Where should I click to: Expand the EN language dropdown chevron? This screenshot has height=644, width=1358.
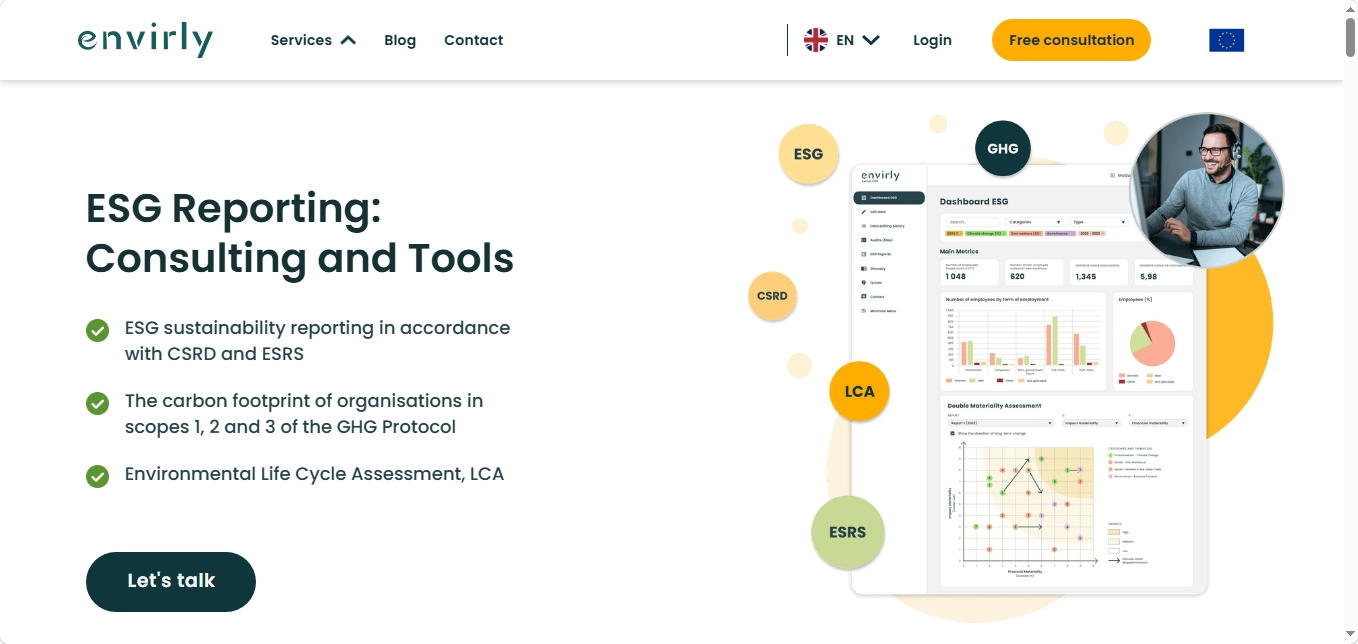point(871,40)
